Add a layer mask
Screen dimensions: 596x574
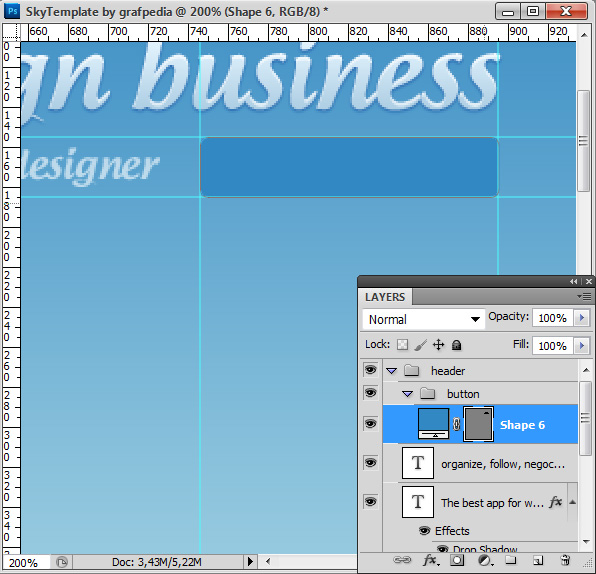click(x=457, y=560)
